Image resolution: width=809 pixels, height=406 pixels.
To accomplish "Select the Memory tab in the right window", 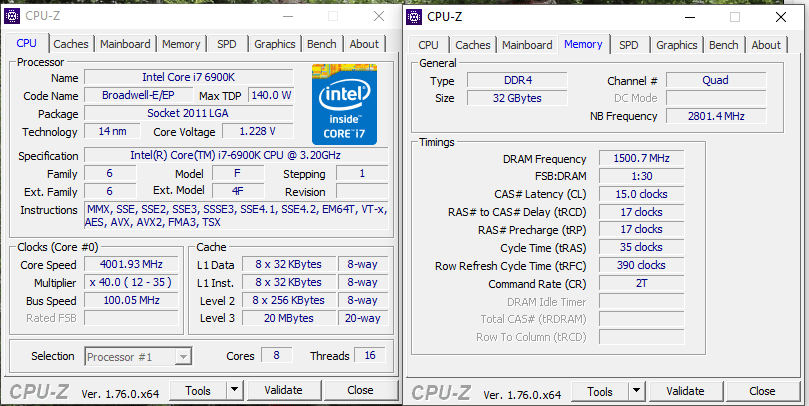I will pos(583,44).
